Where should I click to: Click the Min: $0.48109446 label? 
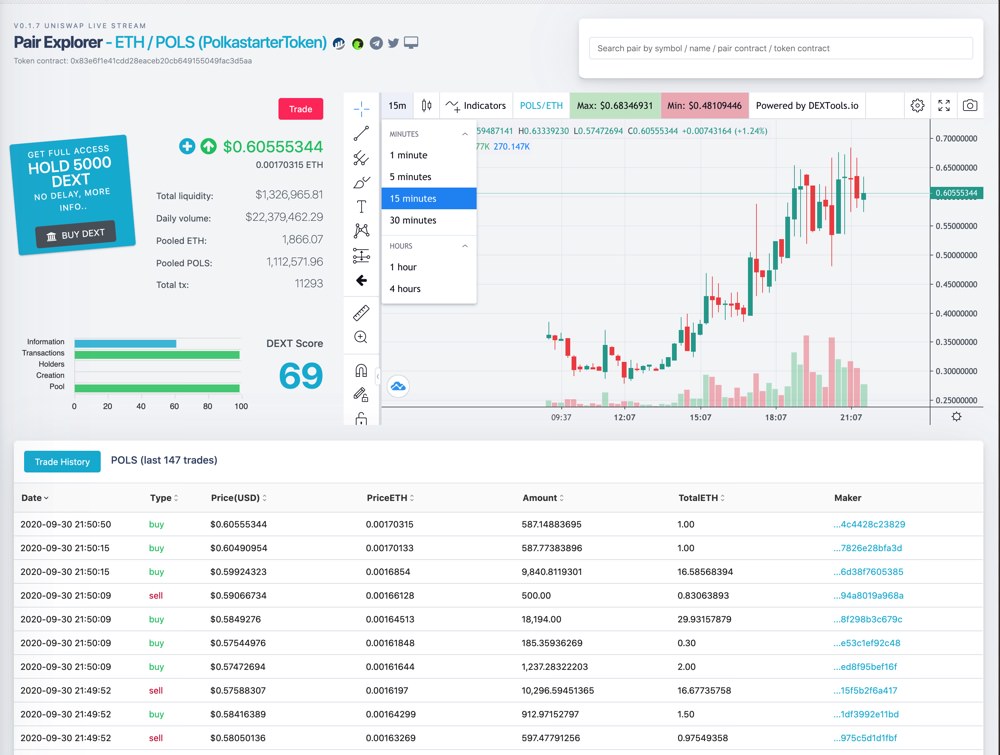pos(704,106)
